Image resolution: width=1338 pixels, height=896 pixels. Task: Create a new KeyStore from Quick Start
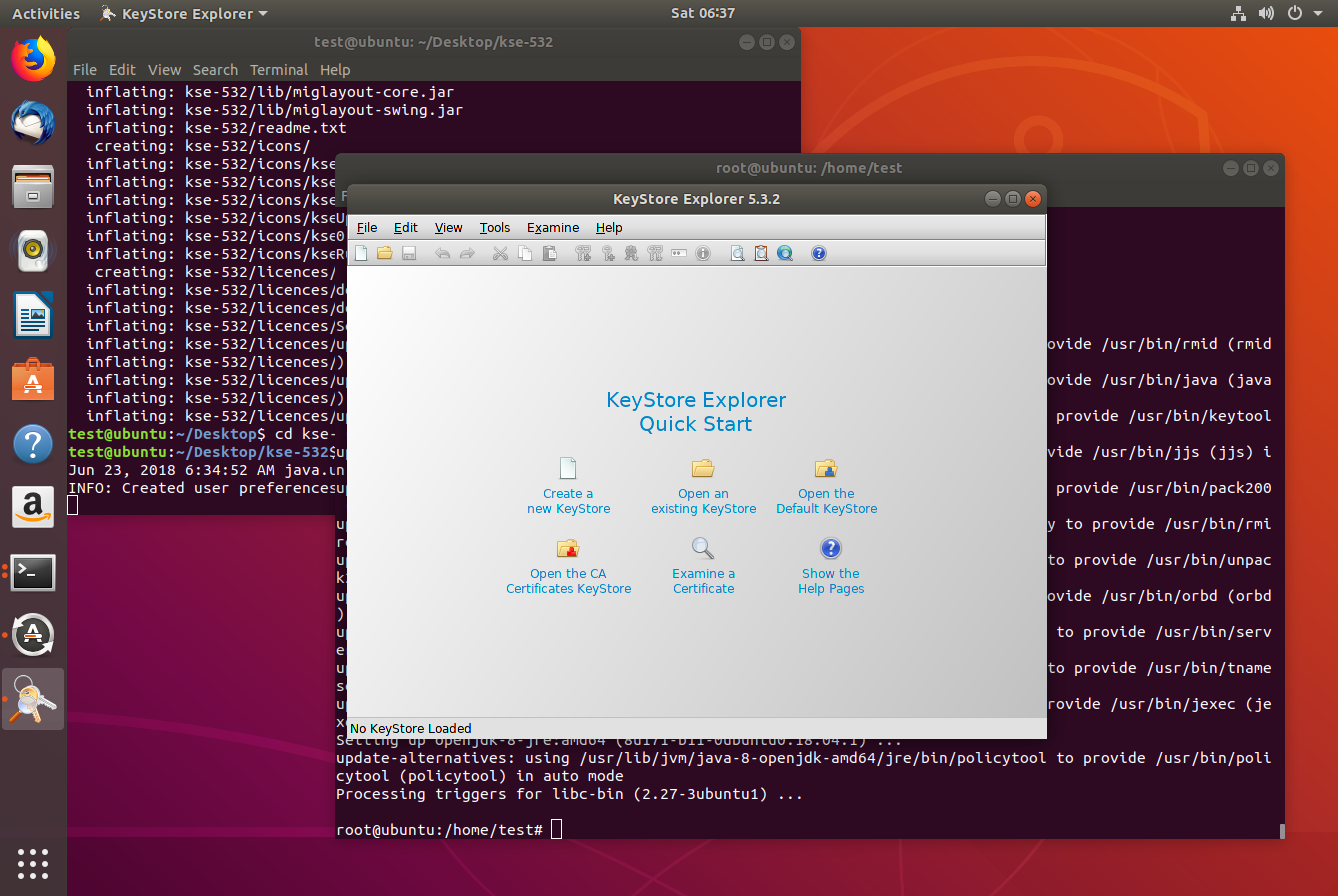[x=568, y=487]
